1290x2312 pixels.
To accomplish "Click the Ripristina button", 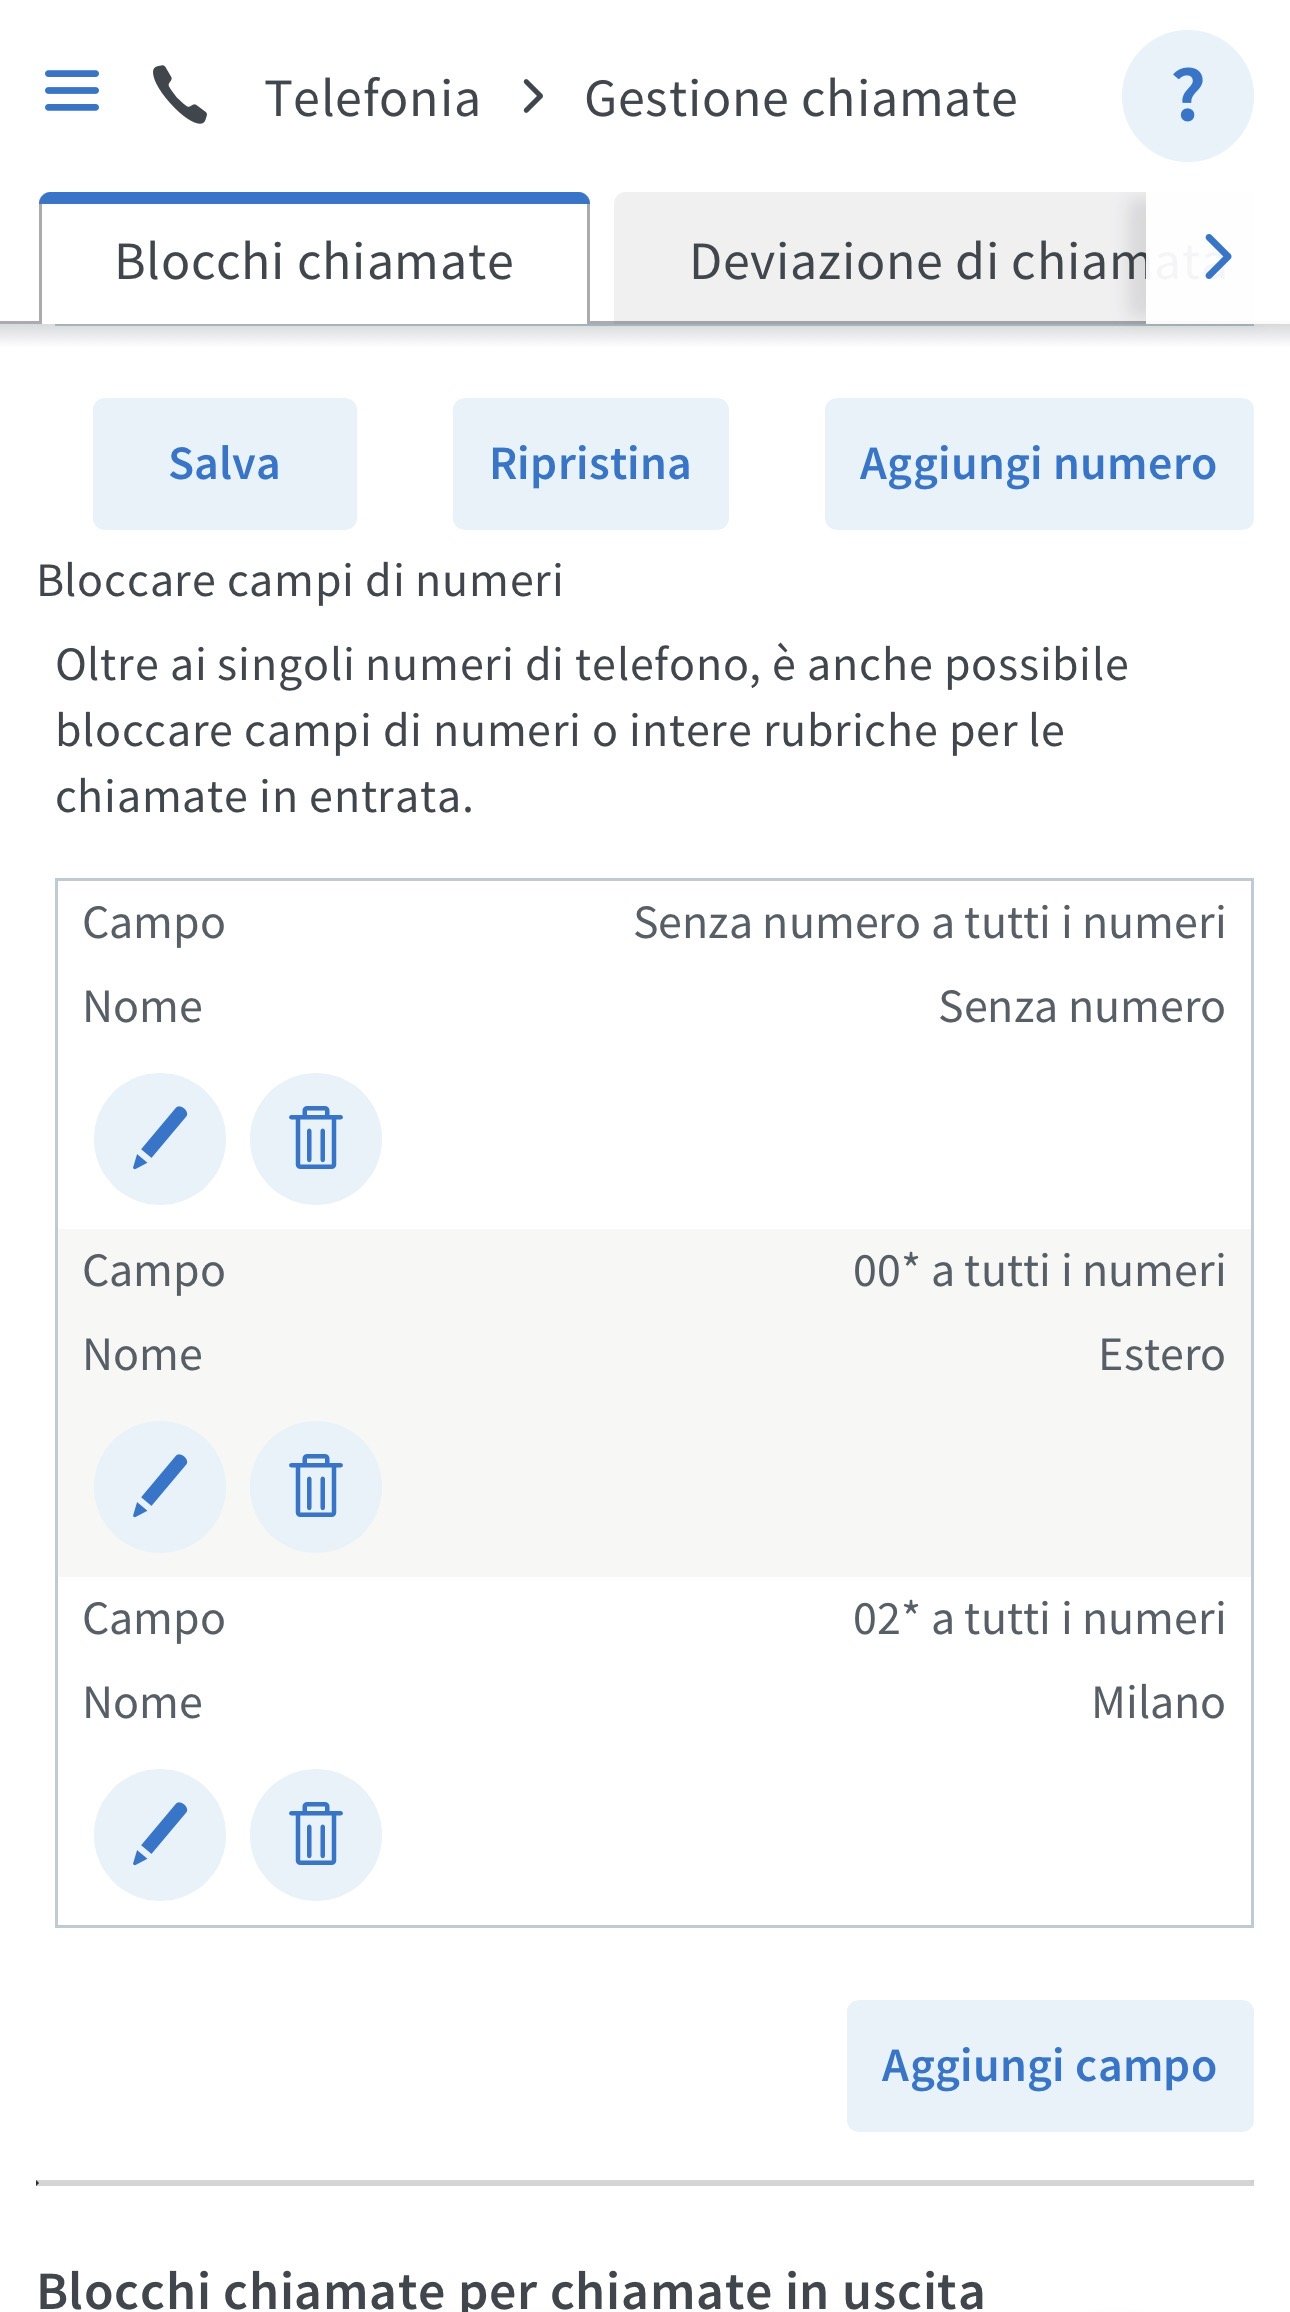I will coord(590,464).
